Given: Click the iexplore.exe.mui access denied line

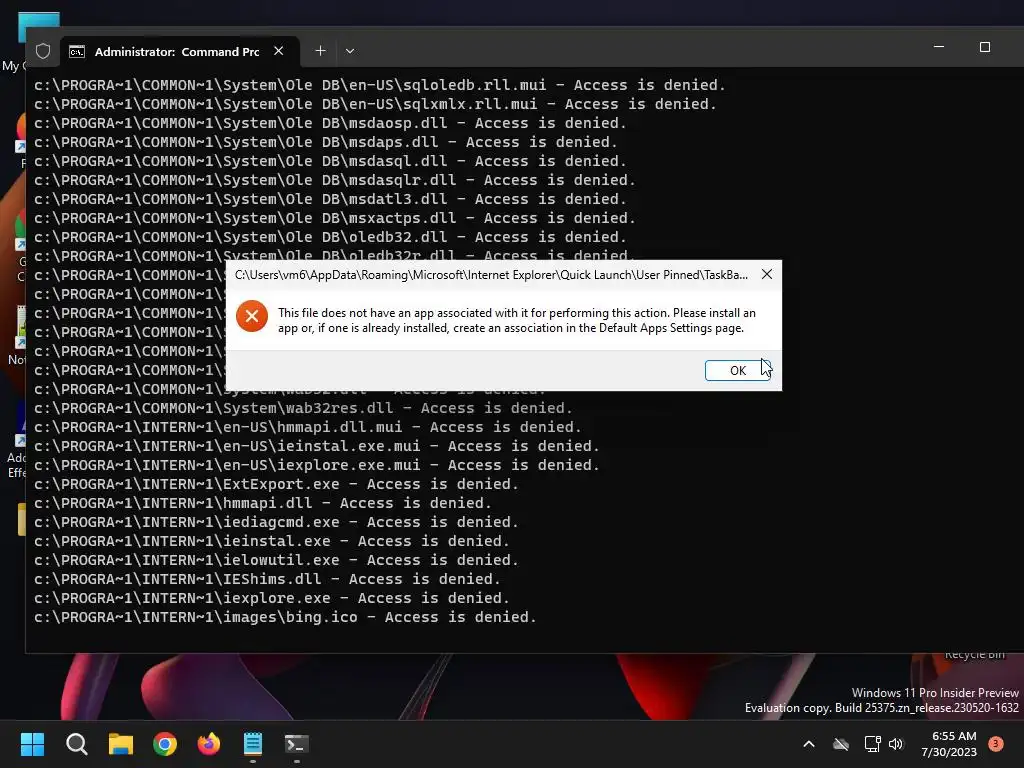Looking at the screenshot, I should (x=317, y=465).
